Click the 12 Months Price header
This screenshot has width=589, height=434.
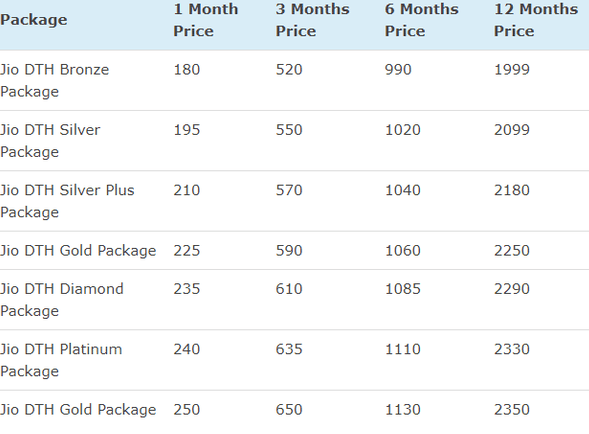click(536, 20)
